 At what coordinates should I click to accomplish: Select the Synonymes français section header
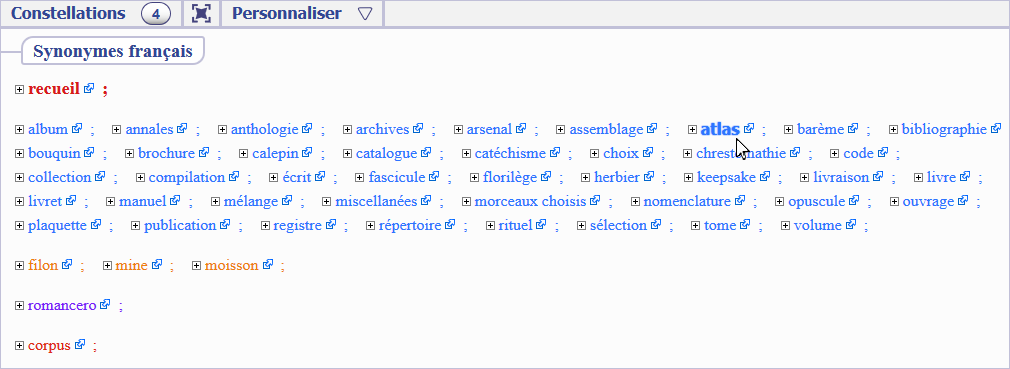pos(113,51)
